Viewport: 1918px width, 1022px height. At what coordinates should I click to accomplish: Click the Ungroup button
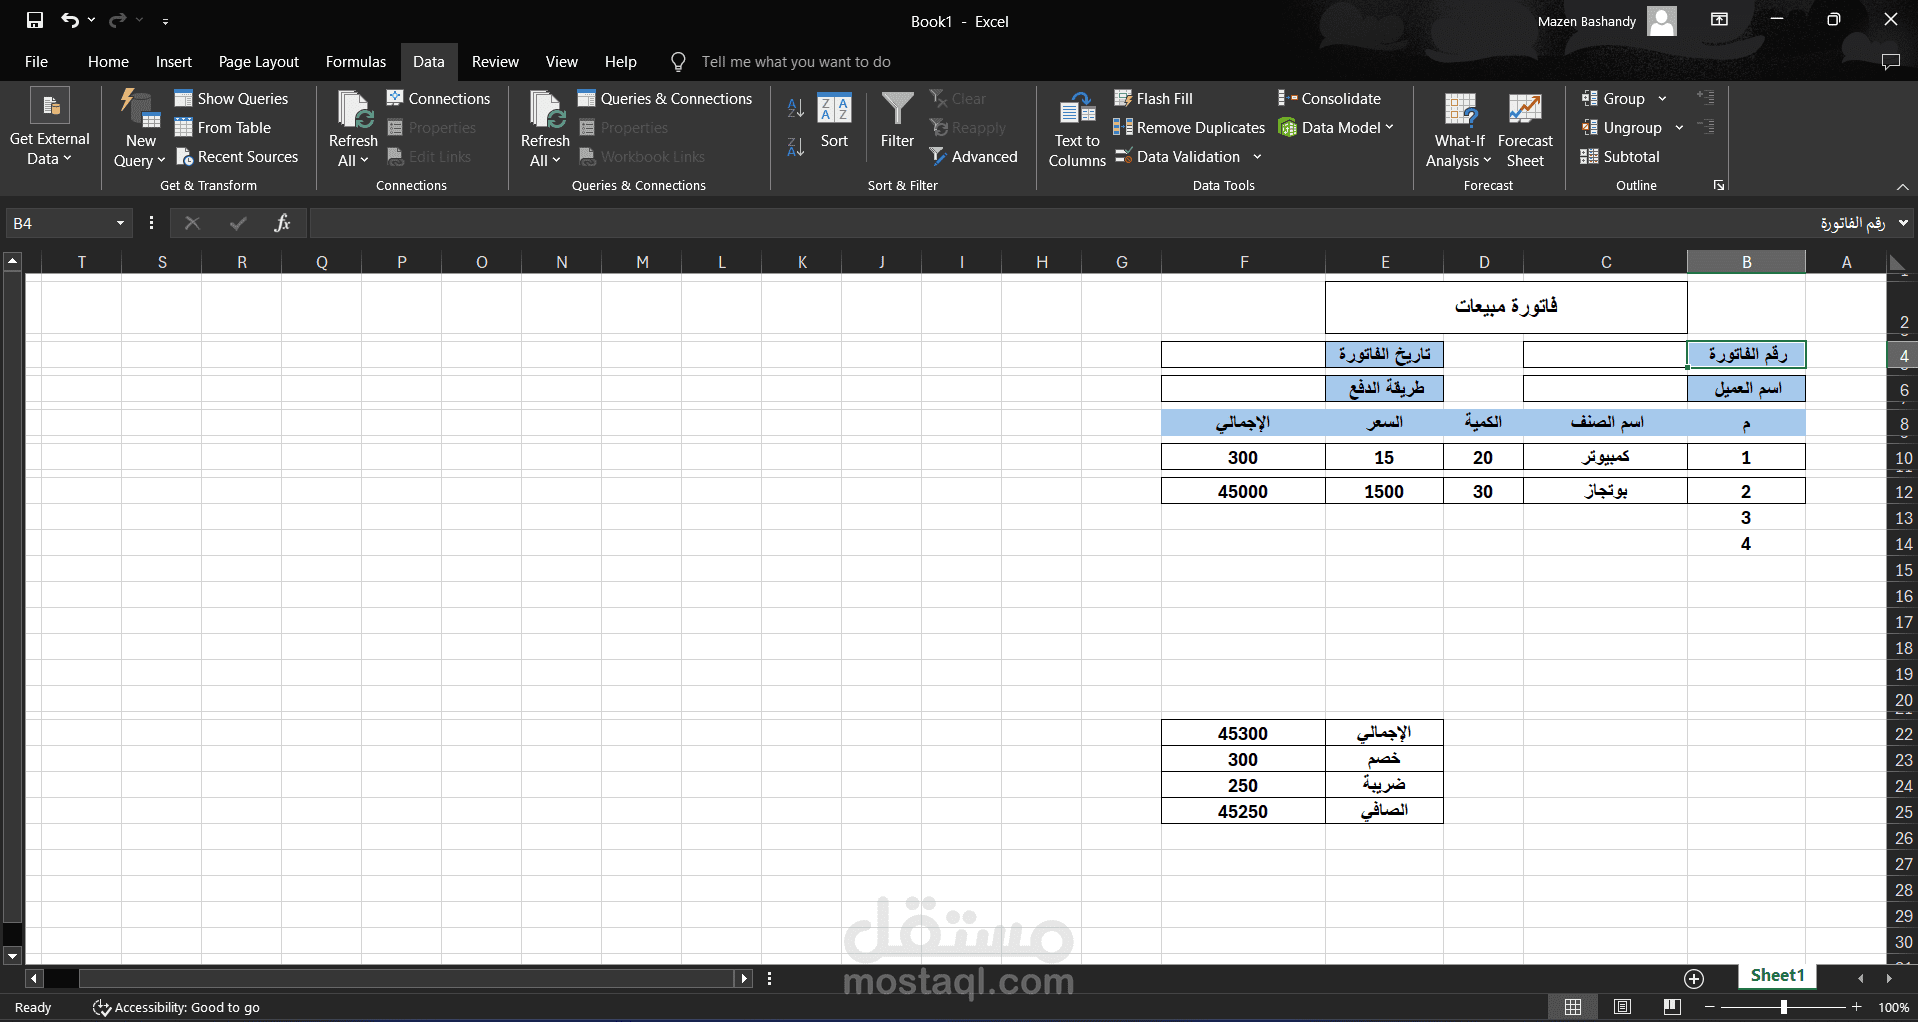[1621, 128]
